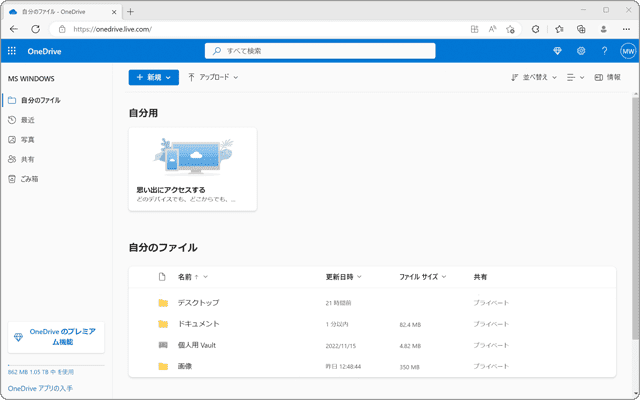Open the 情報 details pane
This screenshot has height=400, width=640.
point(608,77)
